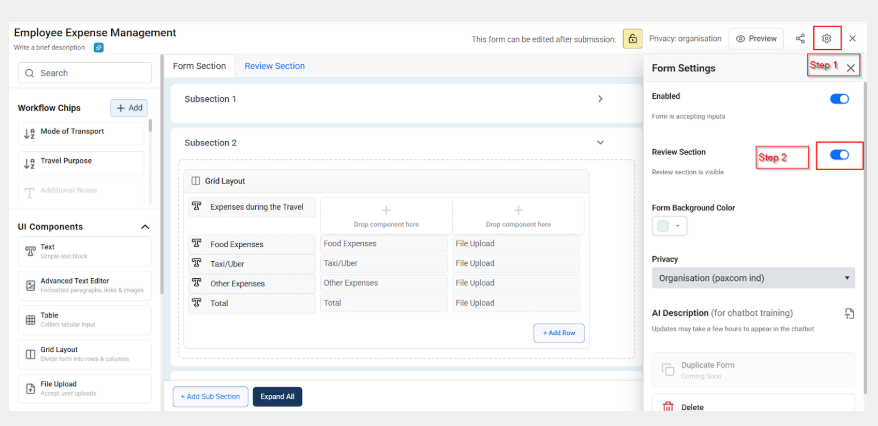Select the File Upload component icon

click(x=30, y=388)
